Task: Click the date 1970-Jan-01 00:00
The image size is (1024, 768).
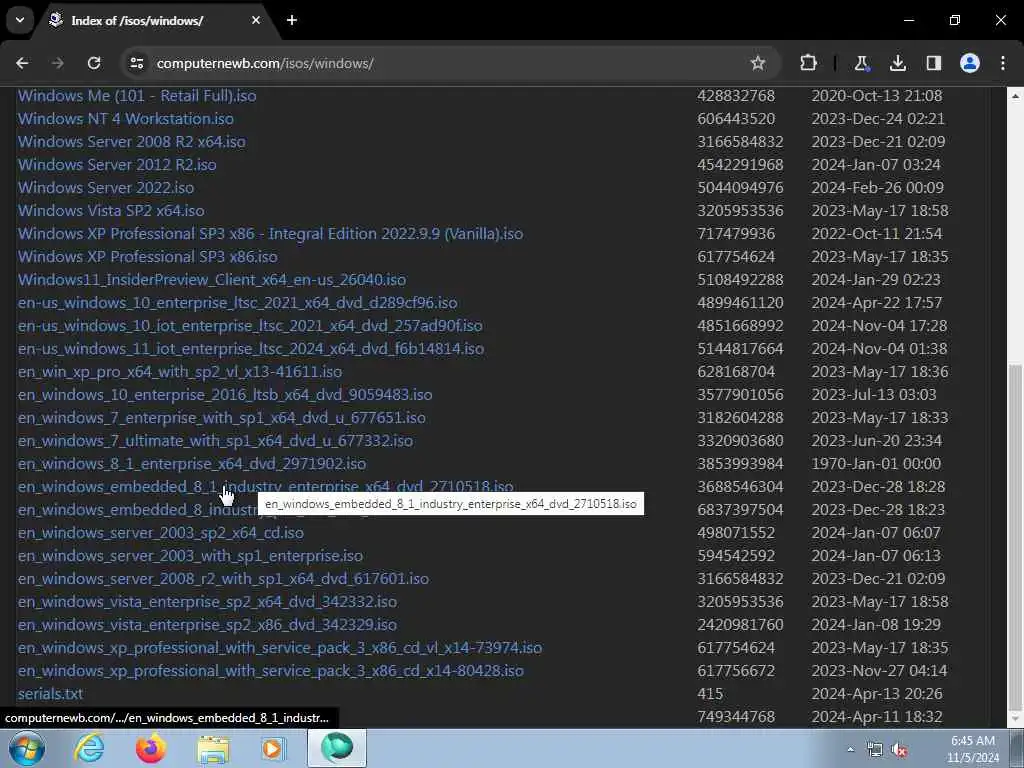Action: point(876,464)
